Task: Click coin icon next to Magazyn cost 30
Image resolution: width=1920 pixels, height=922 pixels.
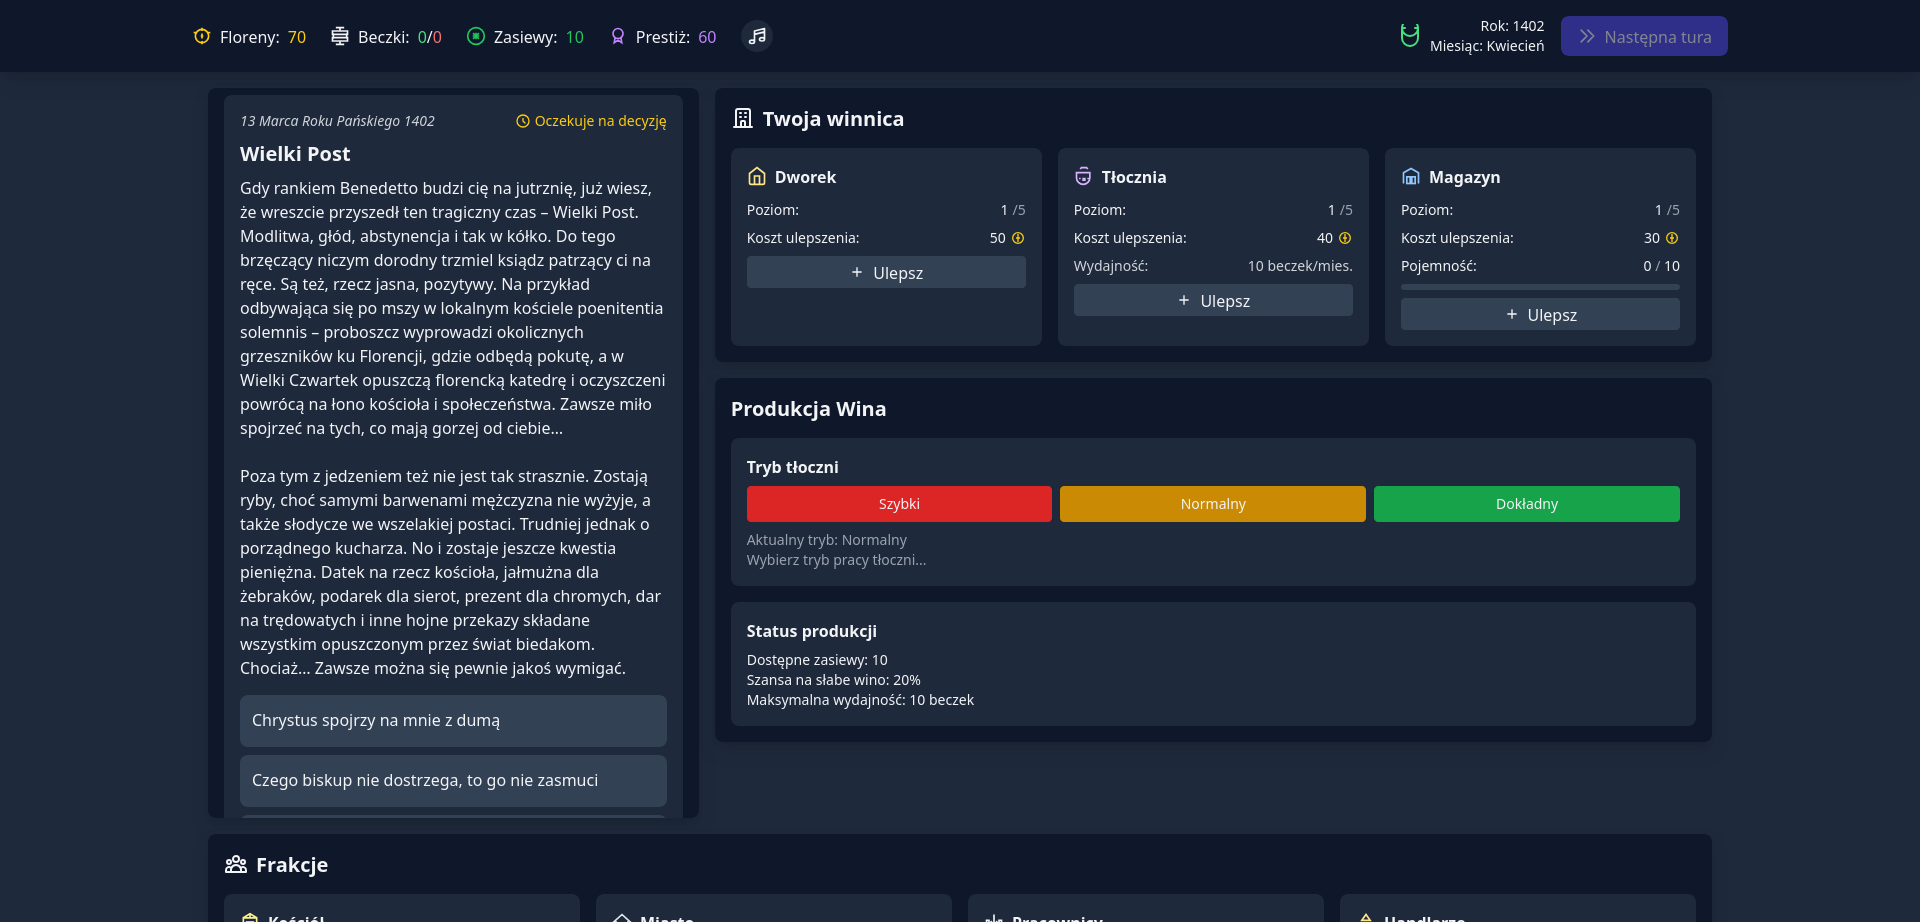Action: tap(1672, 238)
